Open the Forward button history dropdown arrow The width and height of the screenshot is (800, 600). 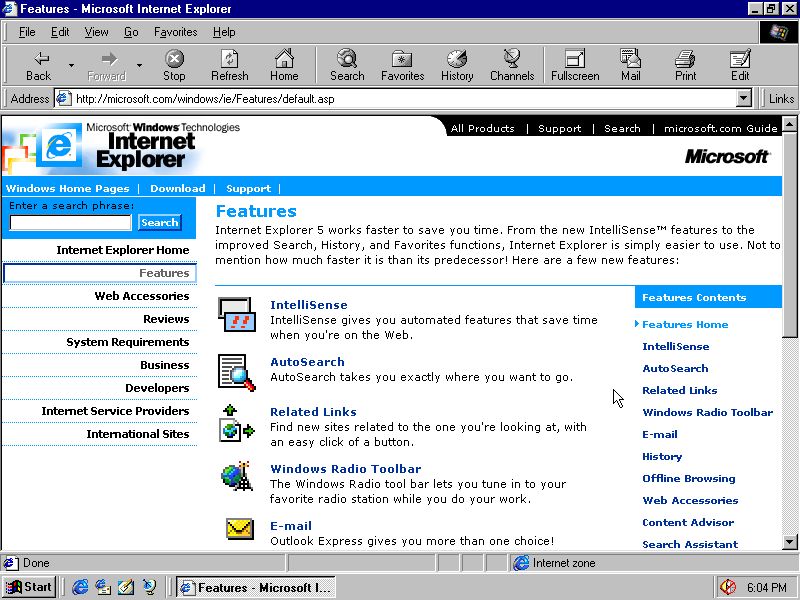click(139, 66)
